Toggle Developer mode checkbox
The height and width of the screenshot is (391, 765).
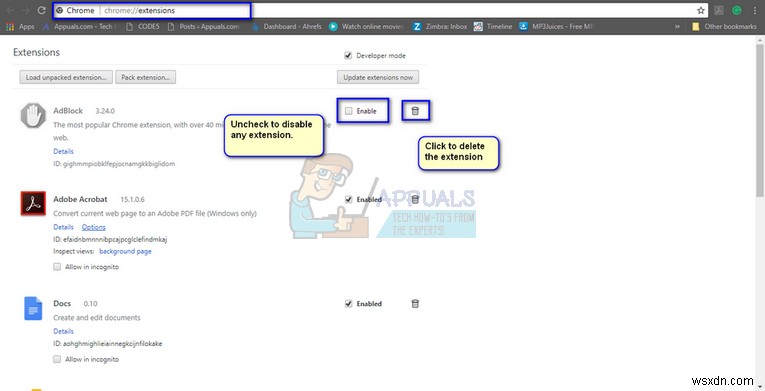coord(348,56)
